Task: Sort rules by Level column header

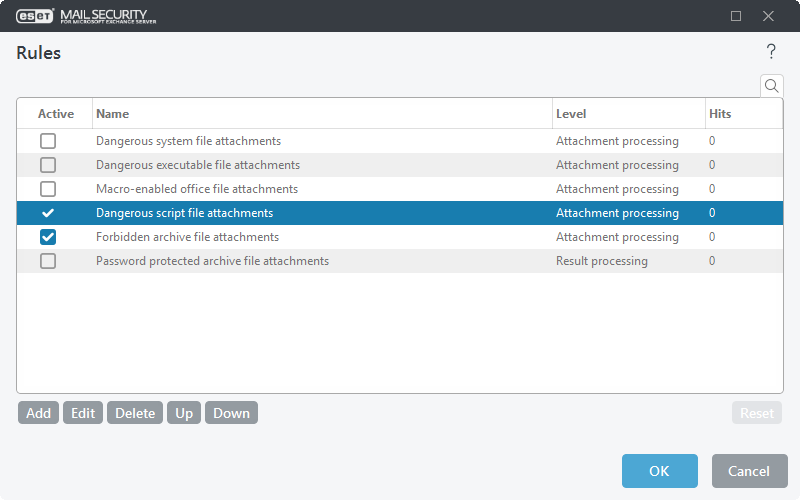Action: 628,114
